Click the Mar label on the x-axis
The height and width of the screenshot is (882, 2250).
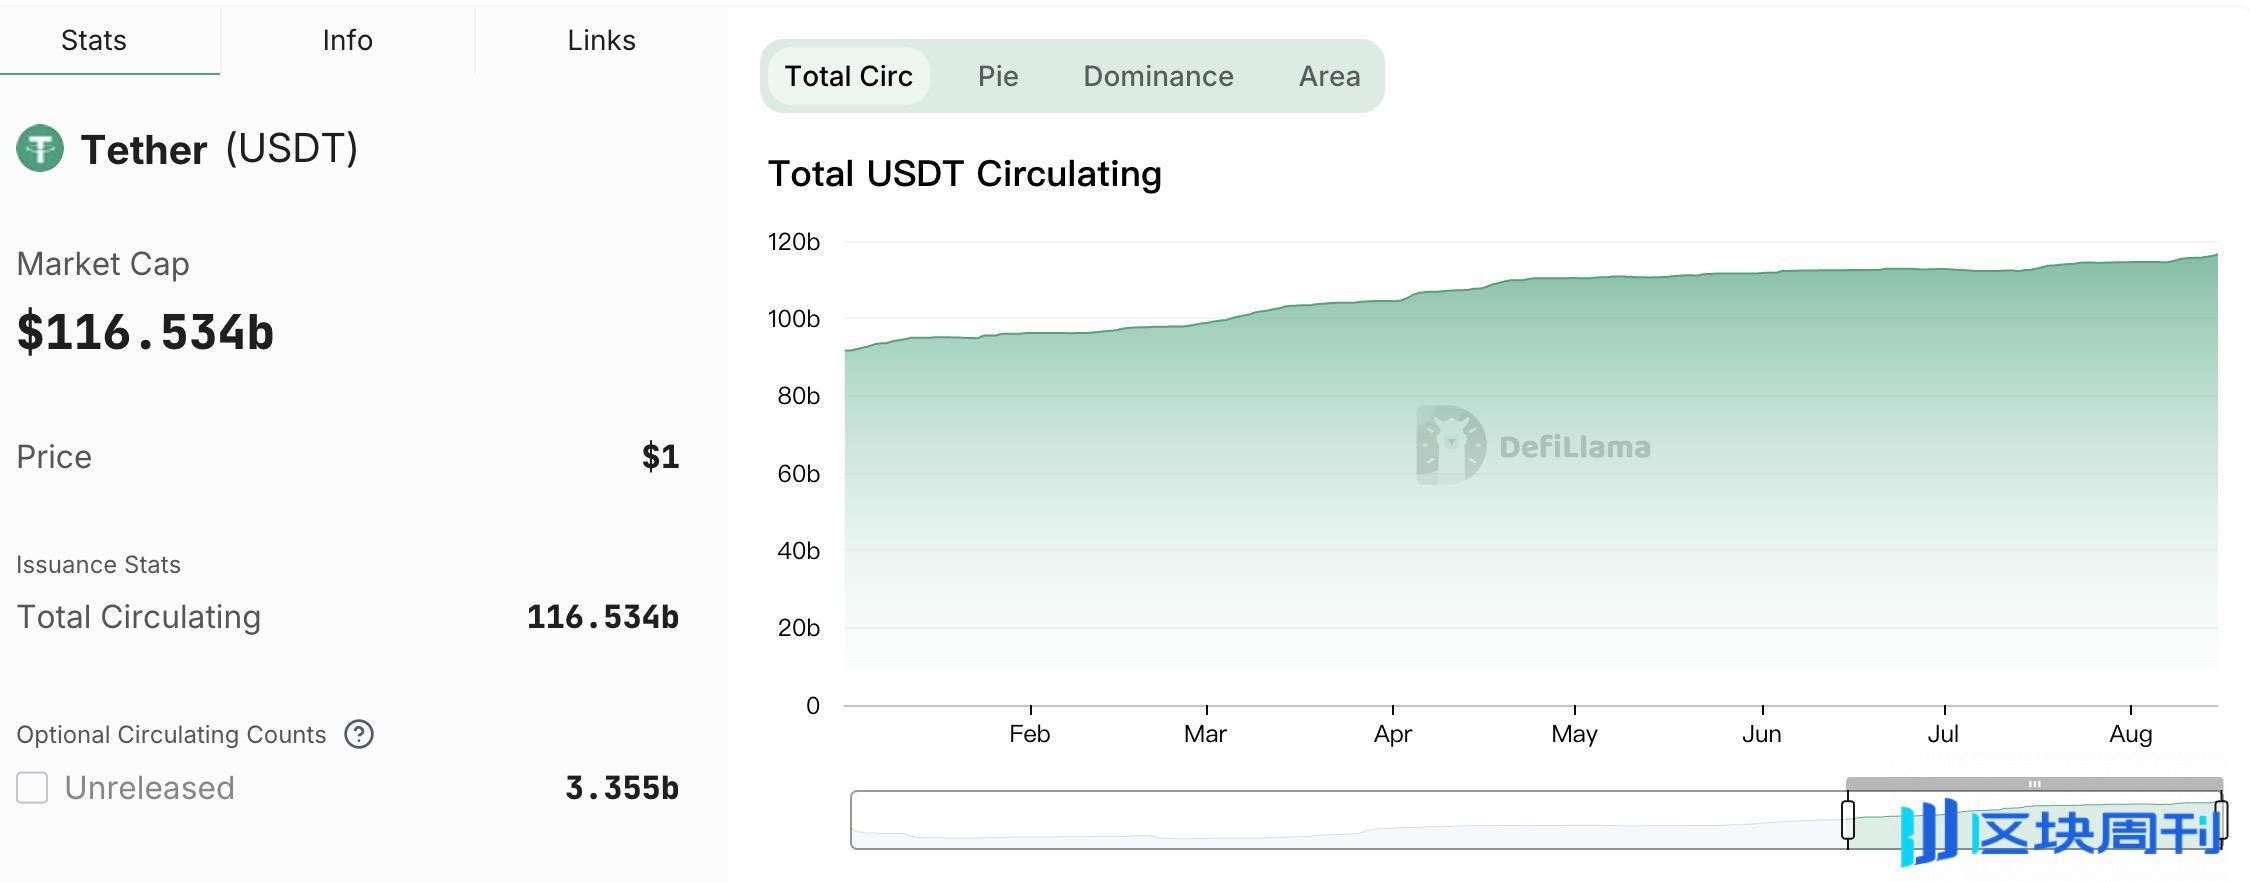(x=1205, y=734)
